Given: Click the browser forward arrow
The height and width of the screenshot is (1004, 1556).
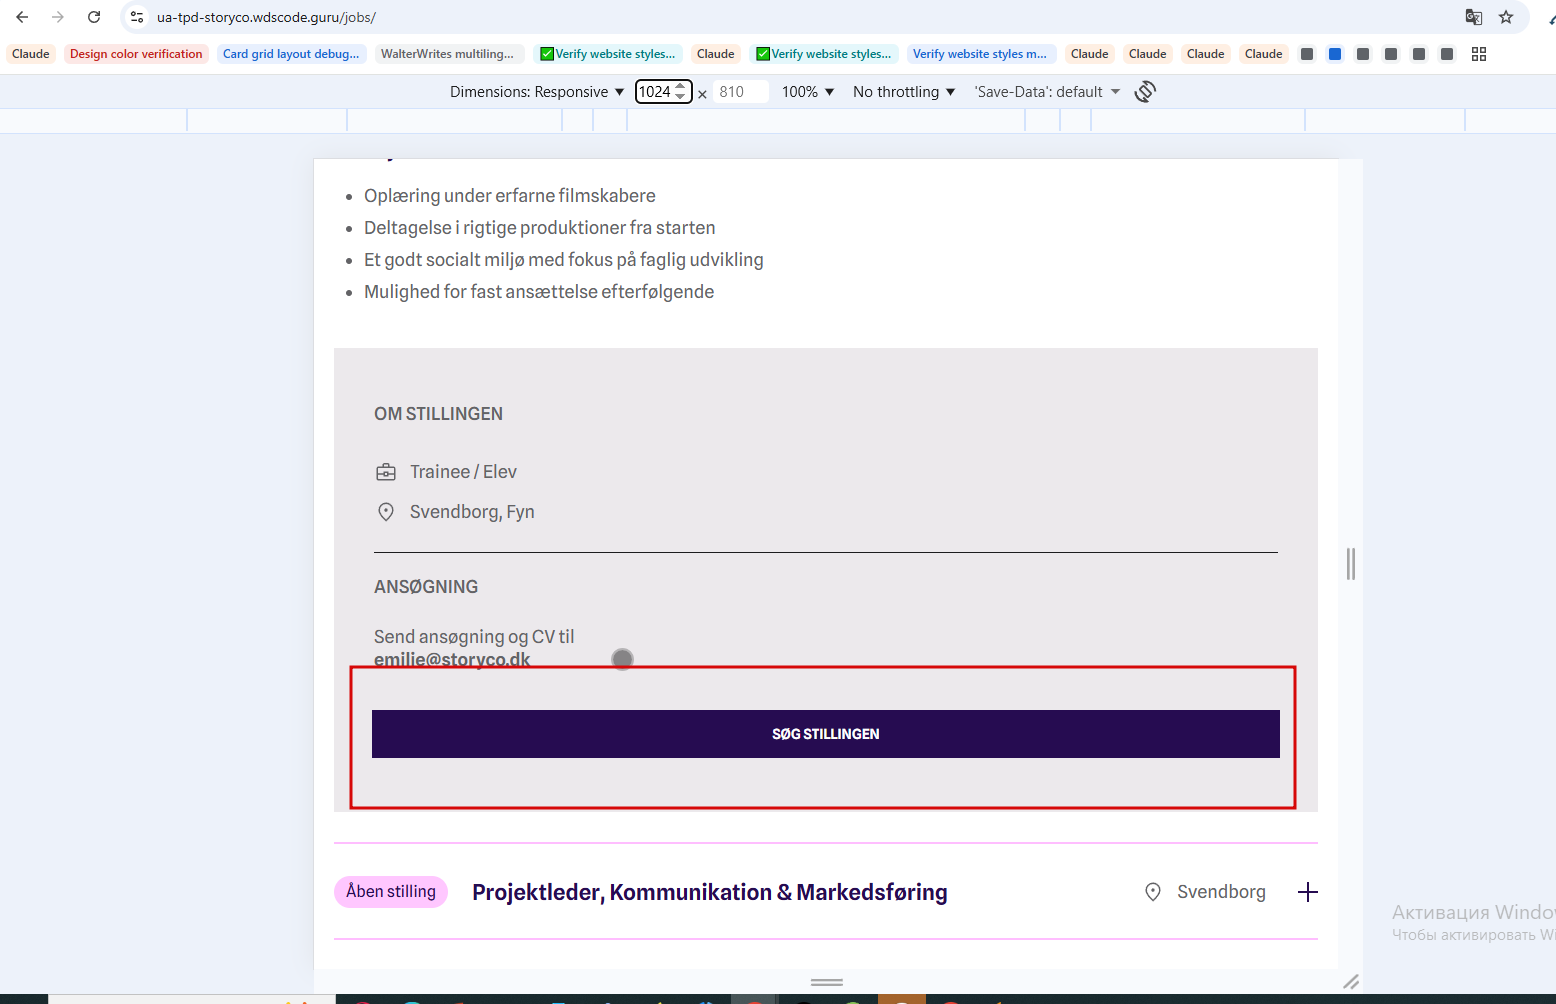Looking at the screenshot, I should click(x=58, y=17).
